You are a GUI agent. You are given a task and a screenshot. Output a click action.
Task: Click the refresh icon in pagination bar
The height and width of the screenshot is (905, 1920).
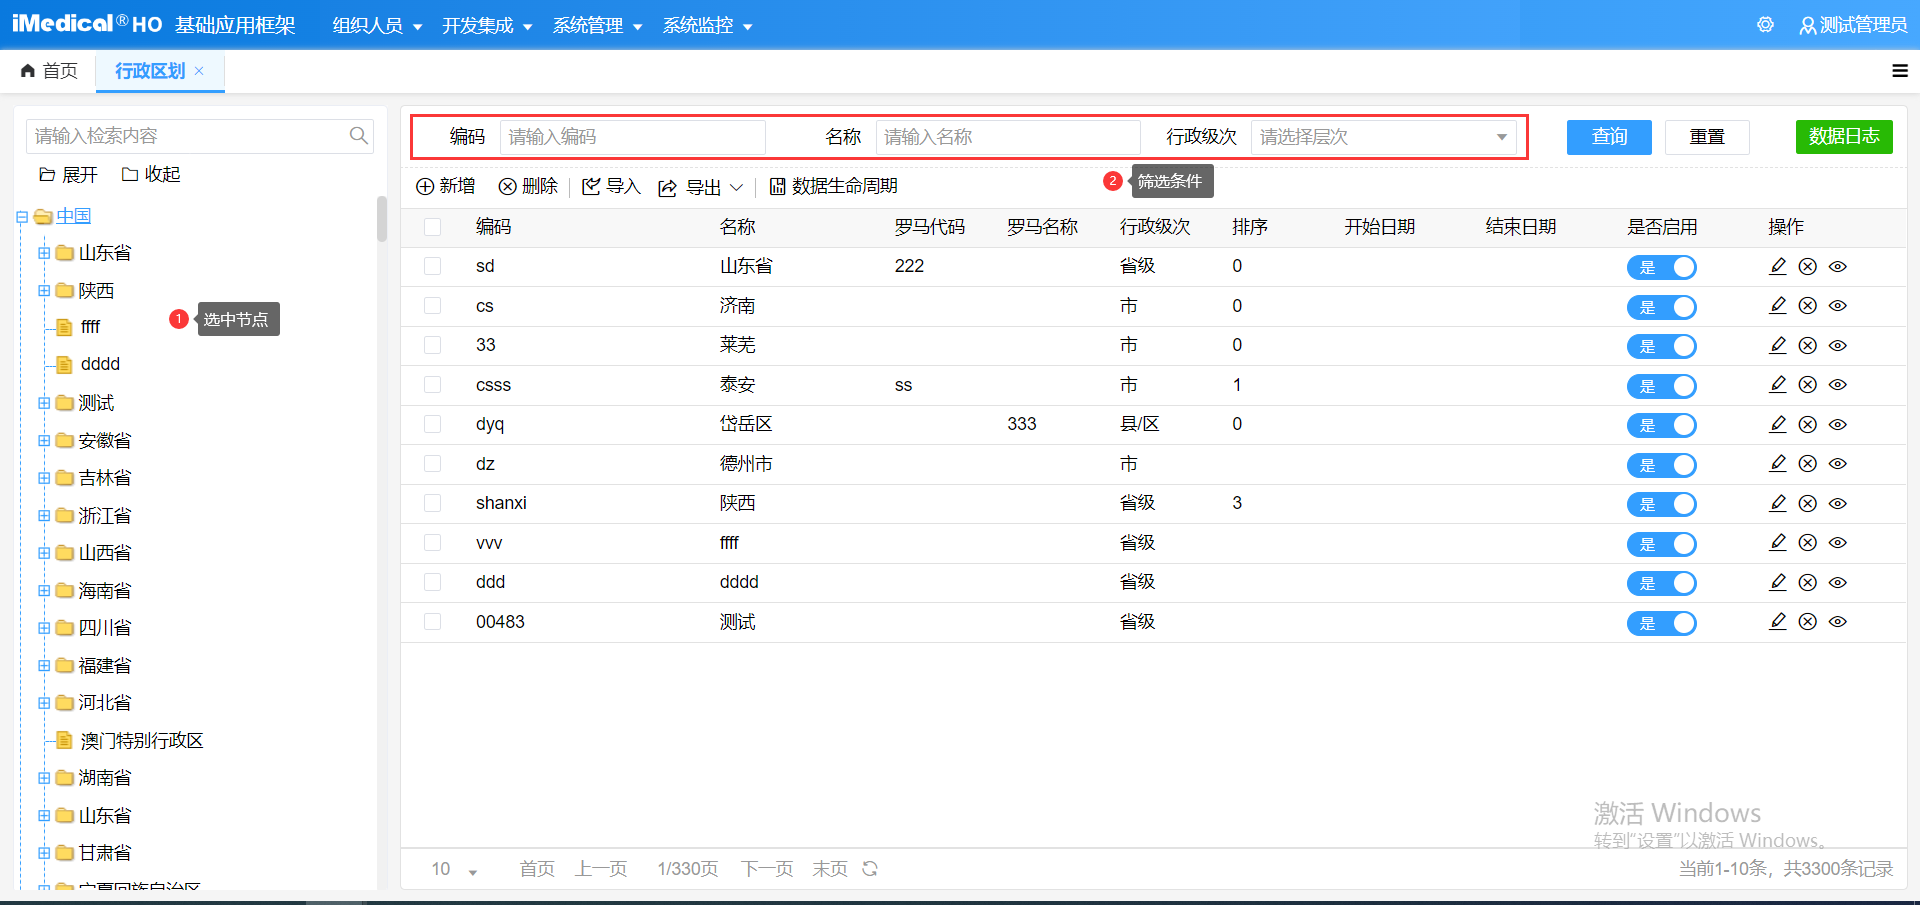point(870,869)
